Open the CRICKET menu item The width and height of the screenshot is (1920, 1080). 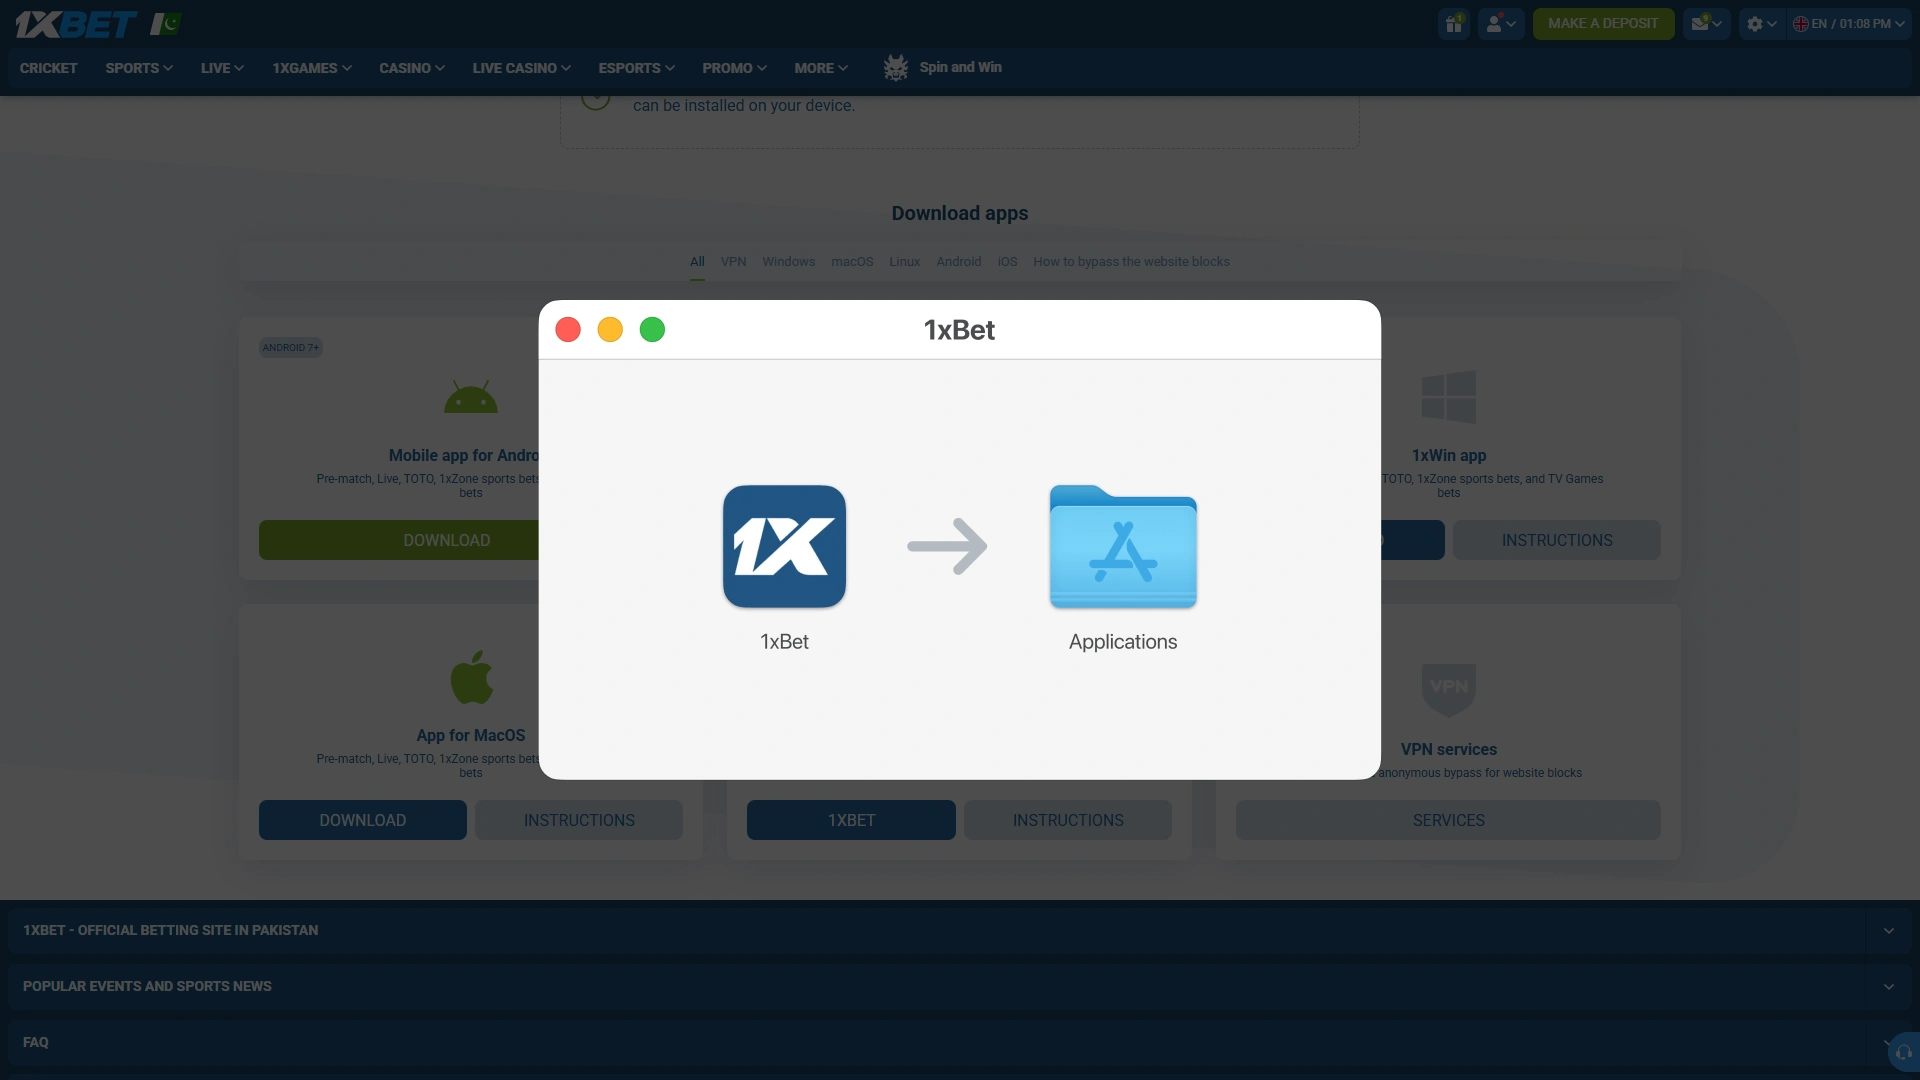pyautogui.click(x=49, y=68)
